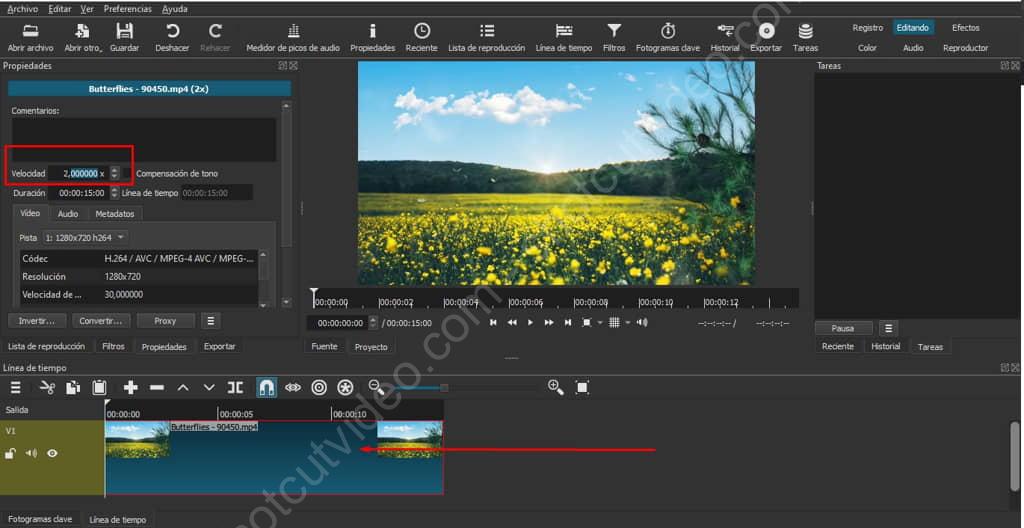
Task: Adjust the player timecode stepper
Action: click(x=373, y=323)
